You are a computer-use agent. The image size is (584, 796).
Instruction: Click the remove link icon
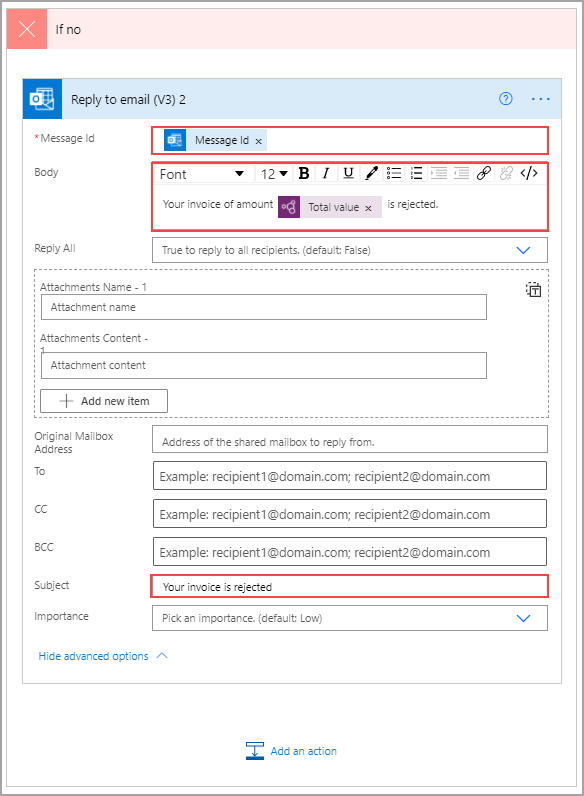click(506, 174)
